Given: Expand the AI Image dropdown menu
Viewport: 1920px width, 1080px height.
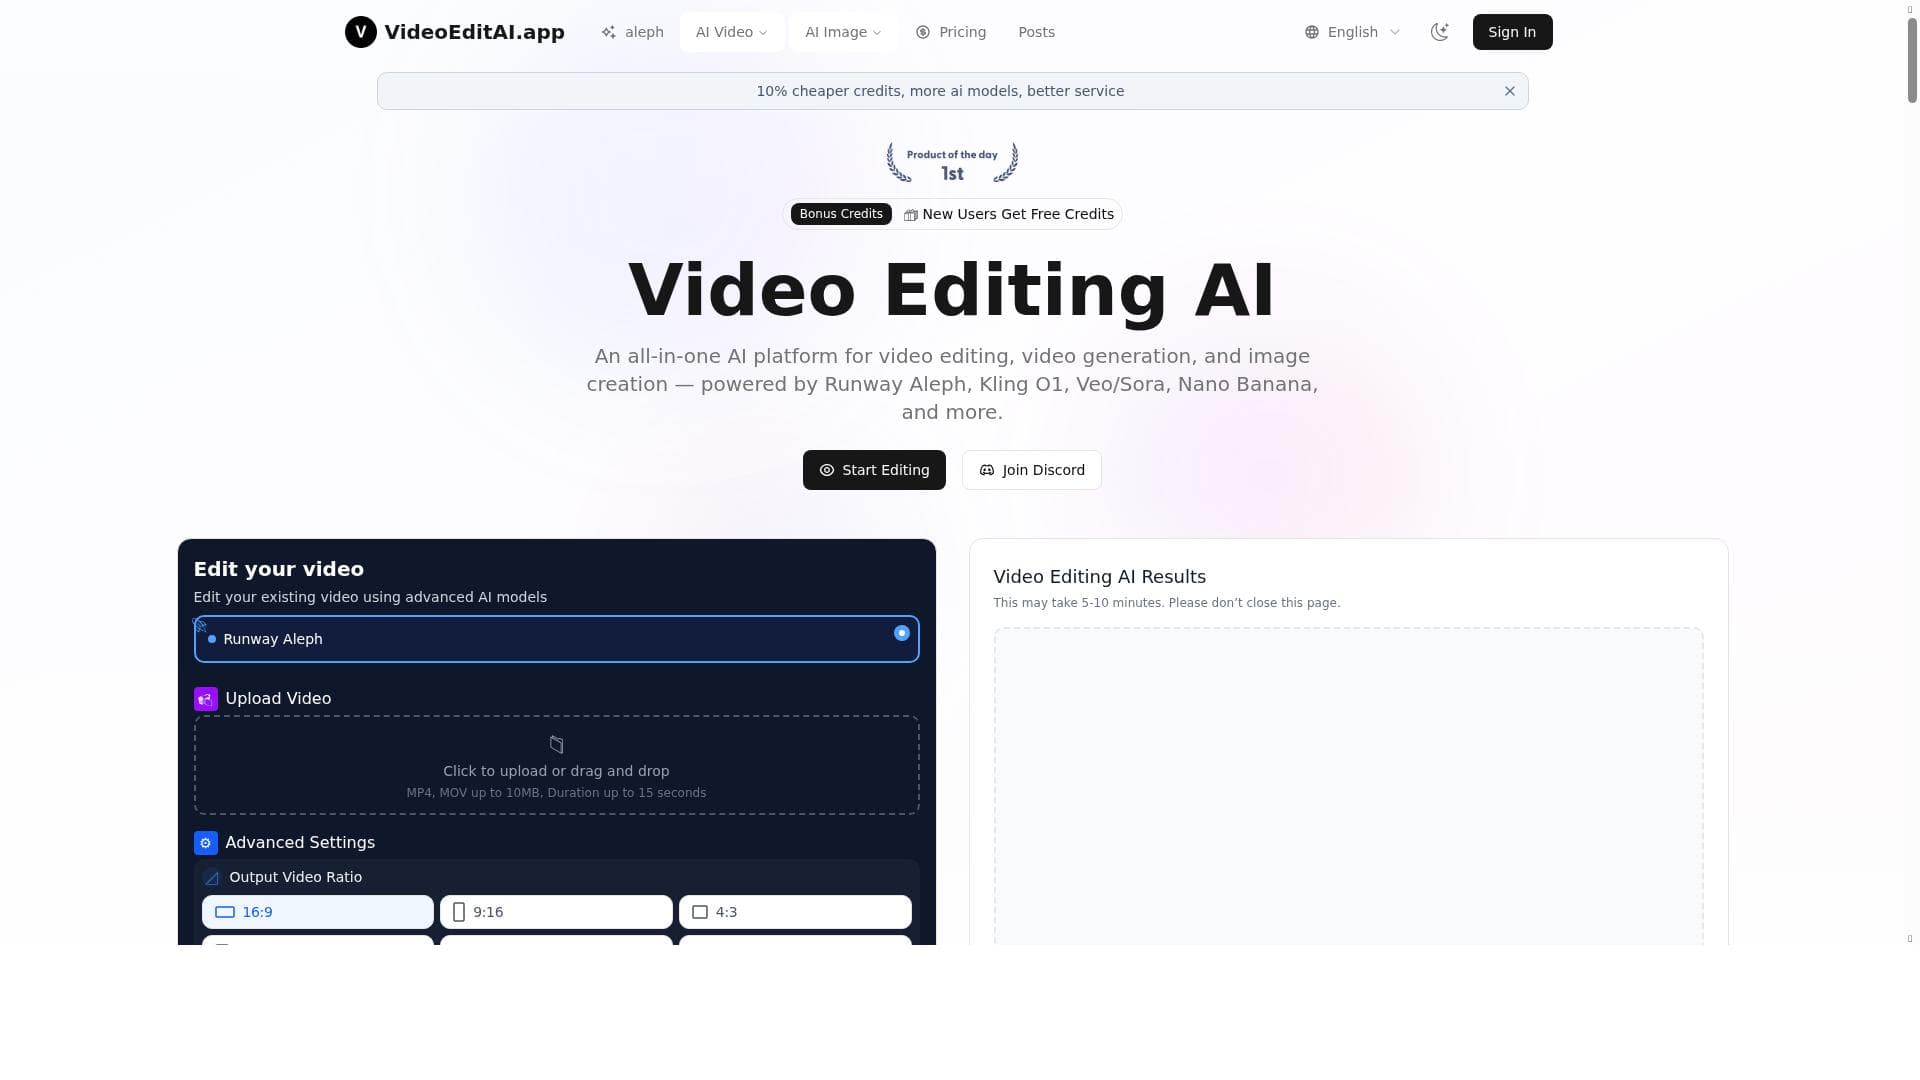Looking at the screenshot, I should point(843,32).
